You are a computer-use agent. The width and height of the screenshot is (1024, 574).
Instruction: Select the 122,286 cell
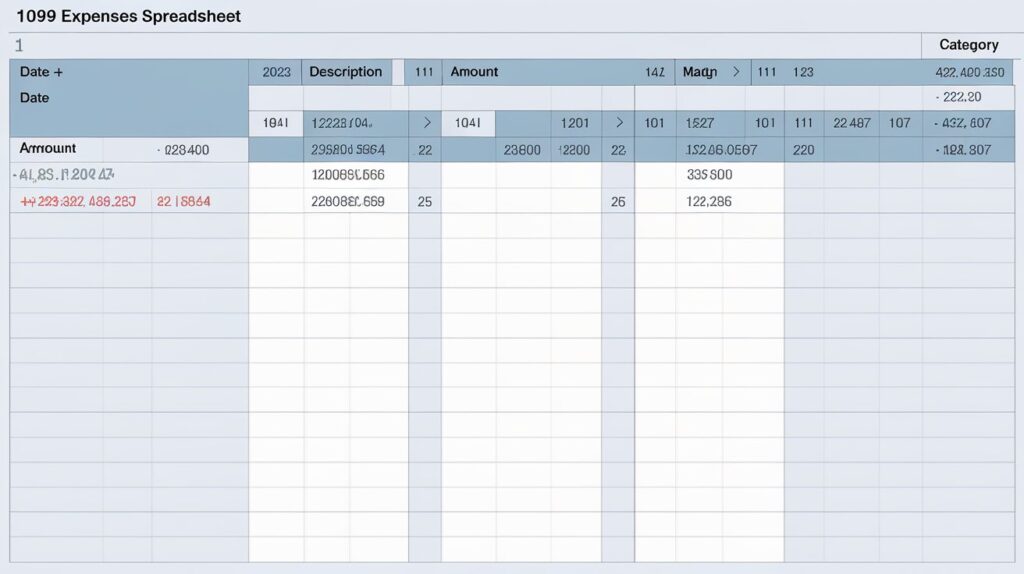pos(709,201)
